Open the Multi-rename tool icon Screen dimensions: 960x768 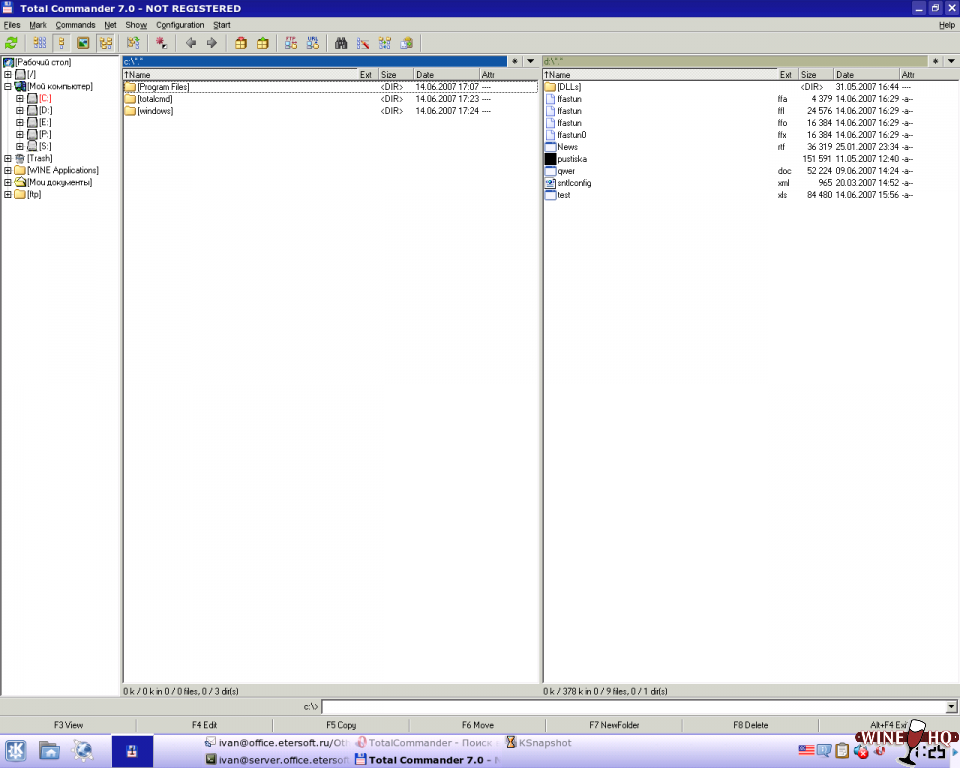tap(363, 43)
